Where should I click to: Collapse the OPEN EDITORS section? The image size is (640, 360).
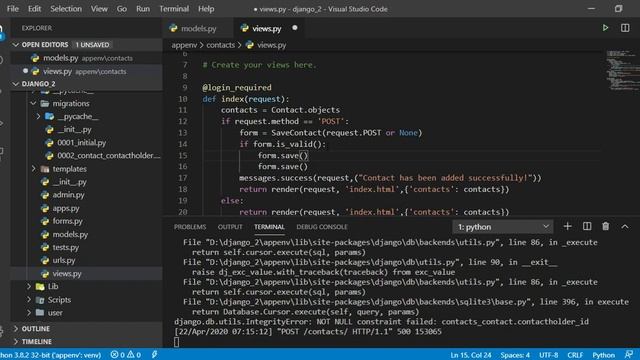(x=16, y=44)
